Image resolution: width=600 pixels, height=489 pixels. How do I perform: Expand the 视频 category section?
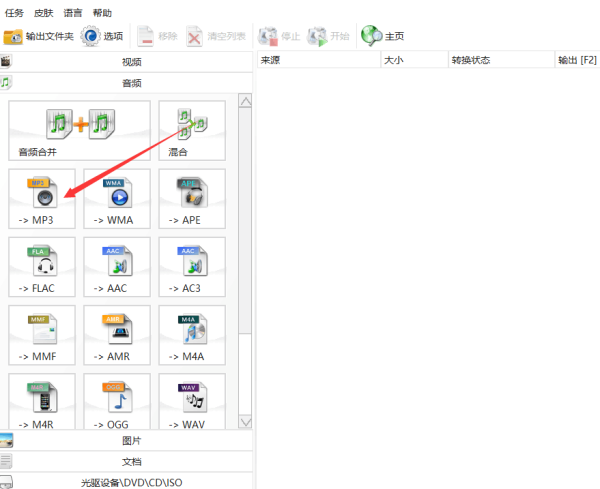pos(126,62)
